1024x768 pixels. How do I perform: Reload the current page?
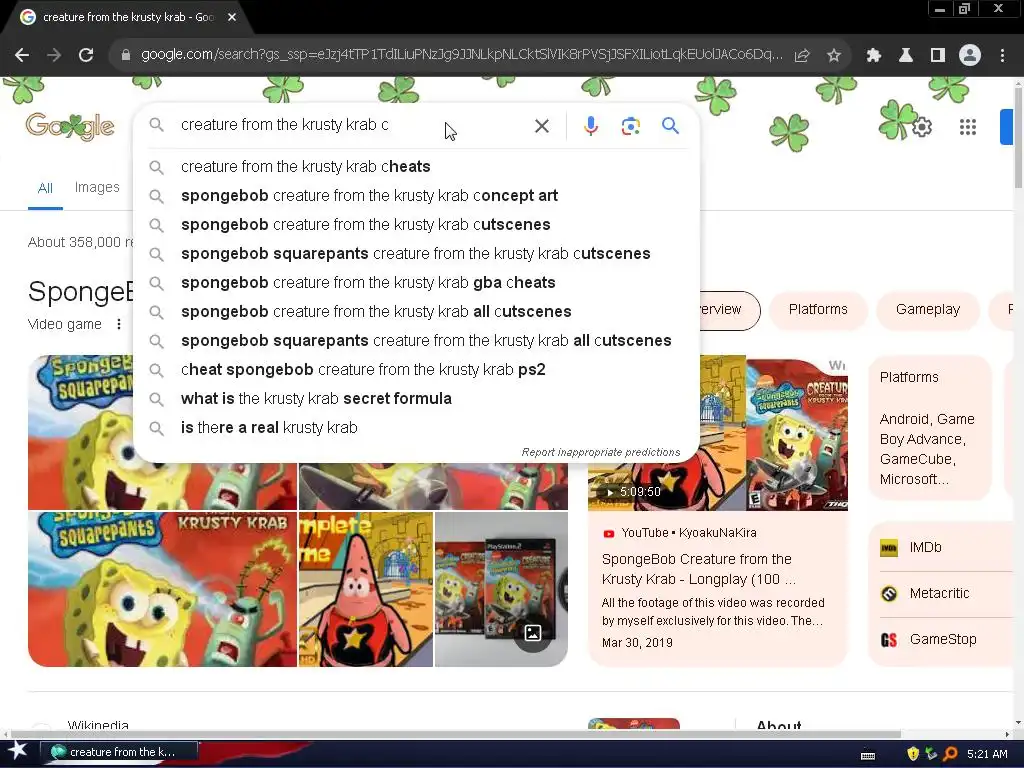point(86,56)
